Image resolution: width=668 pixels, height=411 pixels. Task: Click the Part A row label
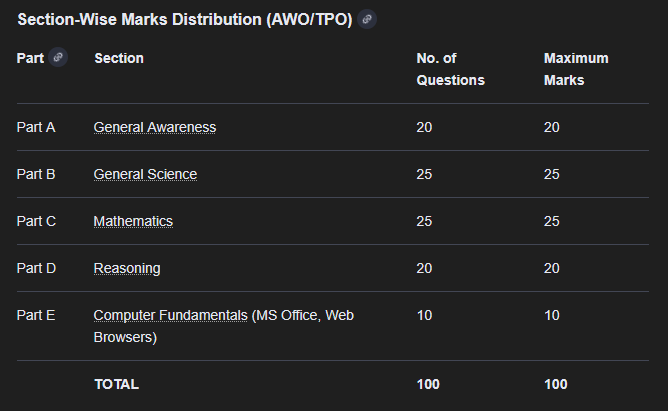36,127
